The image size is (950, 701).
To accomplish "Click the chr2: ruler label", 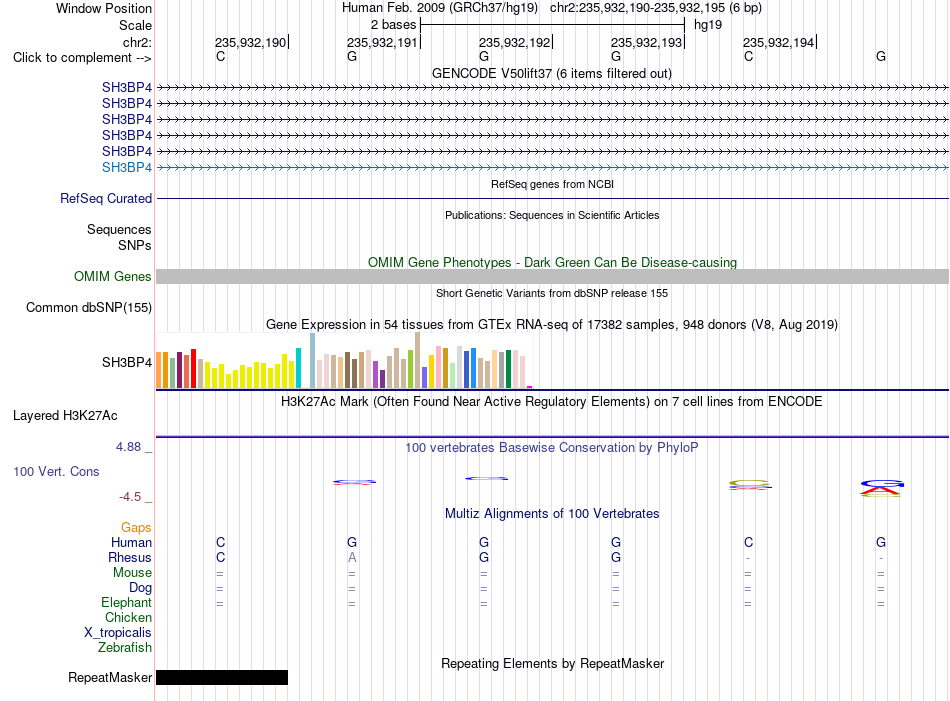I will [x=138, y=42].
